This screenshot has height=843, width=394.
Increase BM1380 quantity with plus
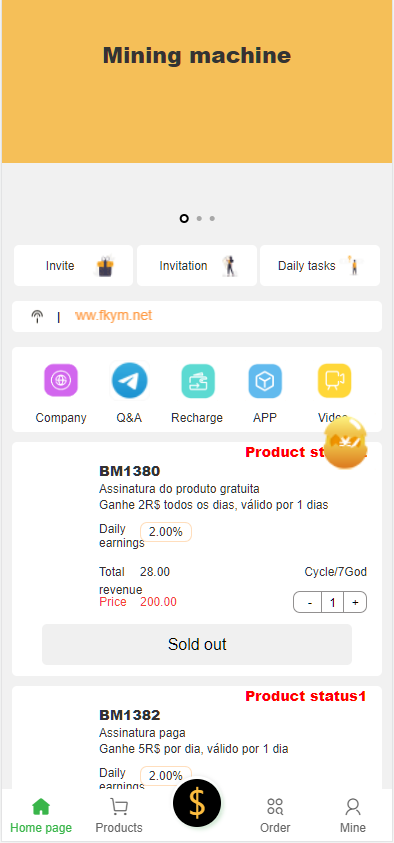355,603
